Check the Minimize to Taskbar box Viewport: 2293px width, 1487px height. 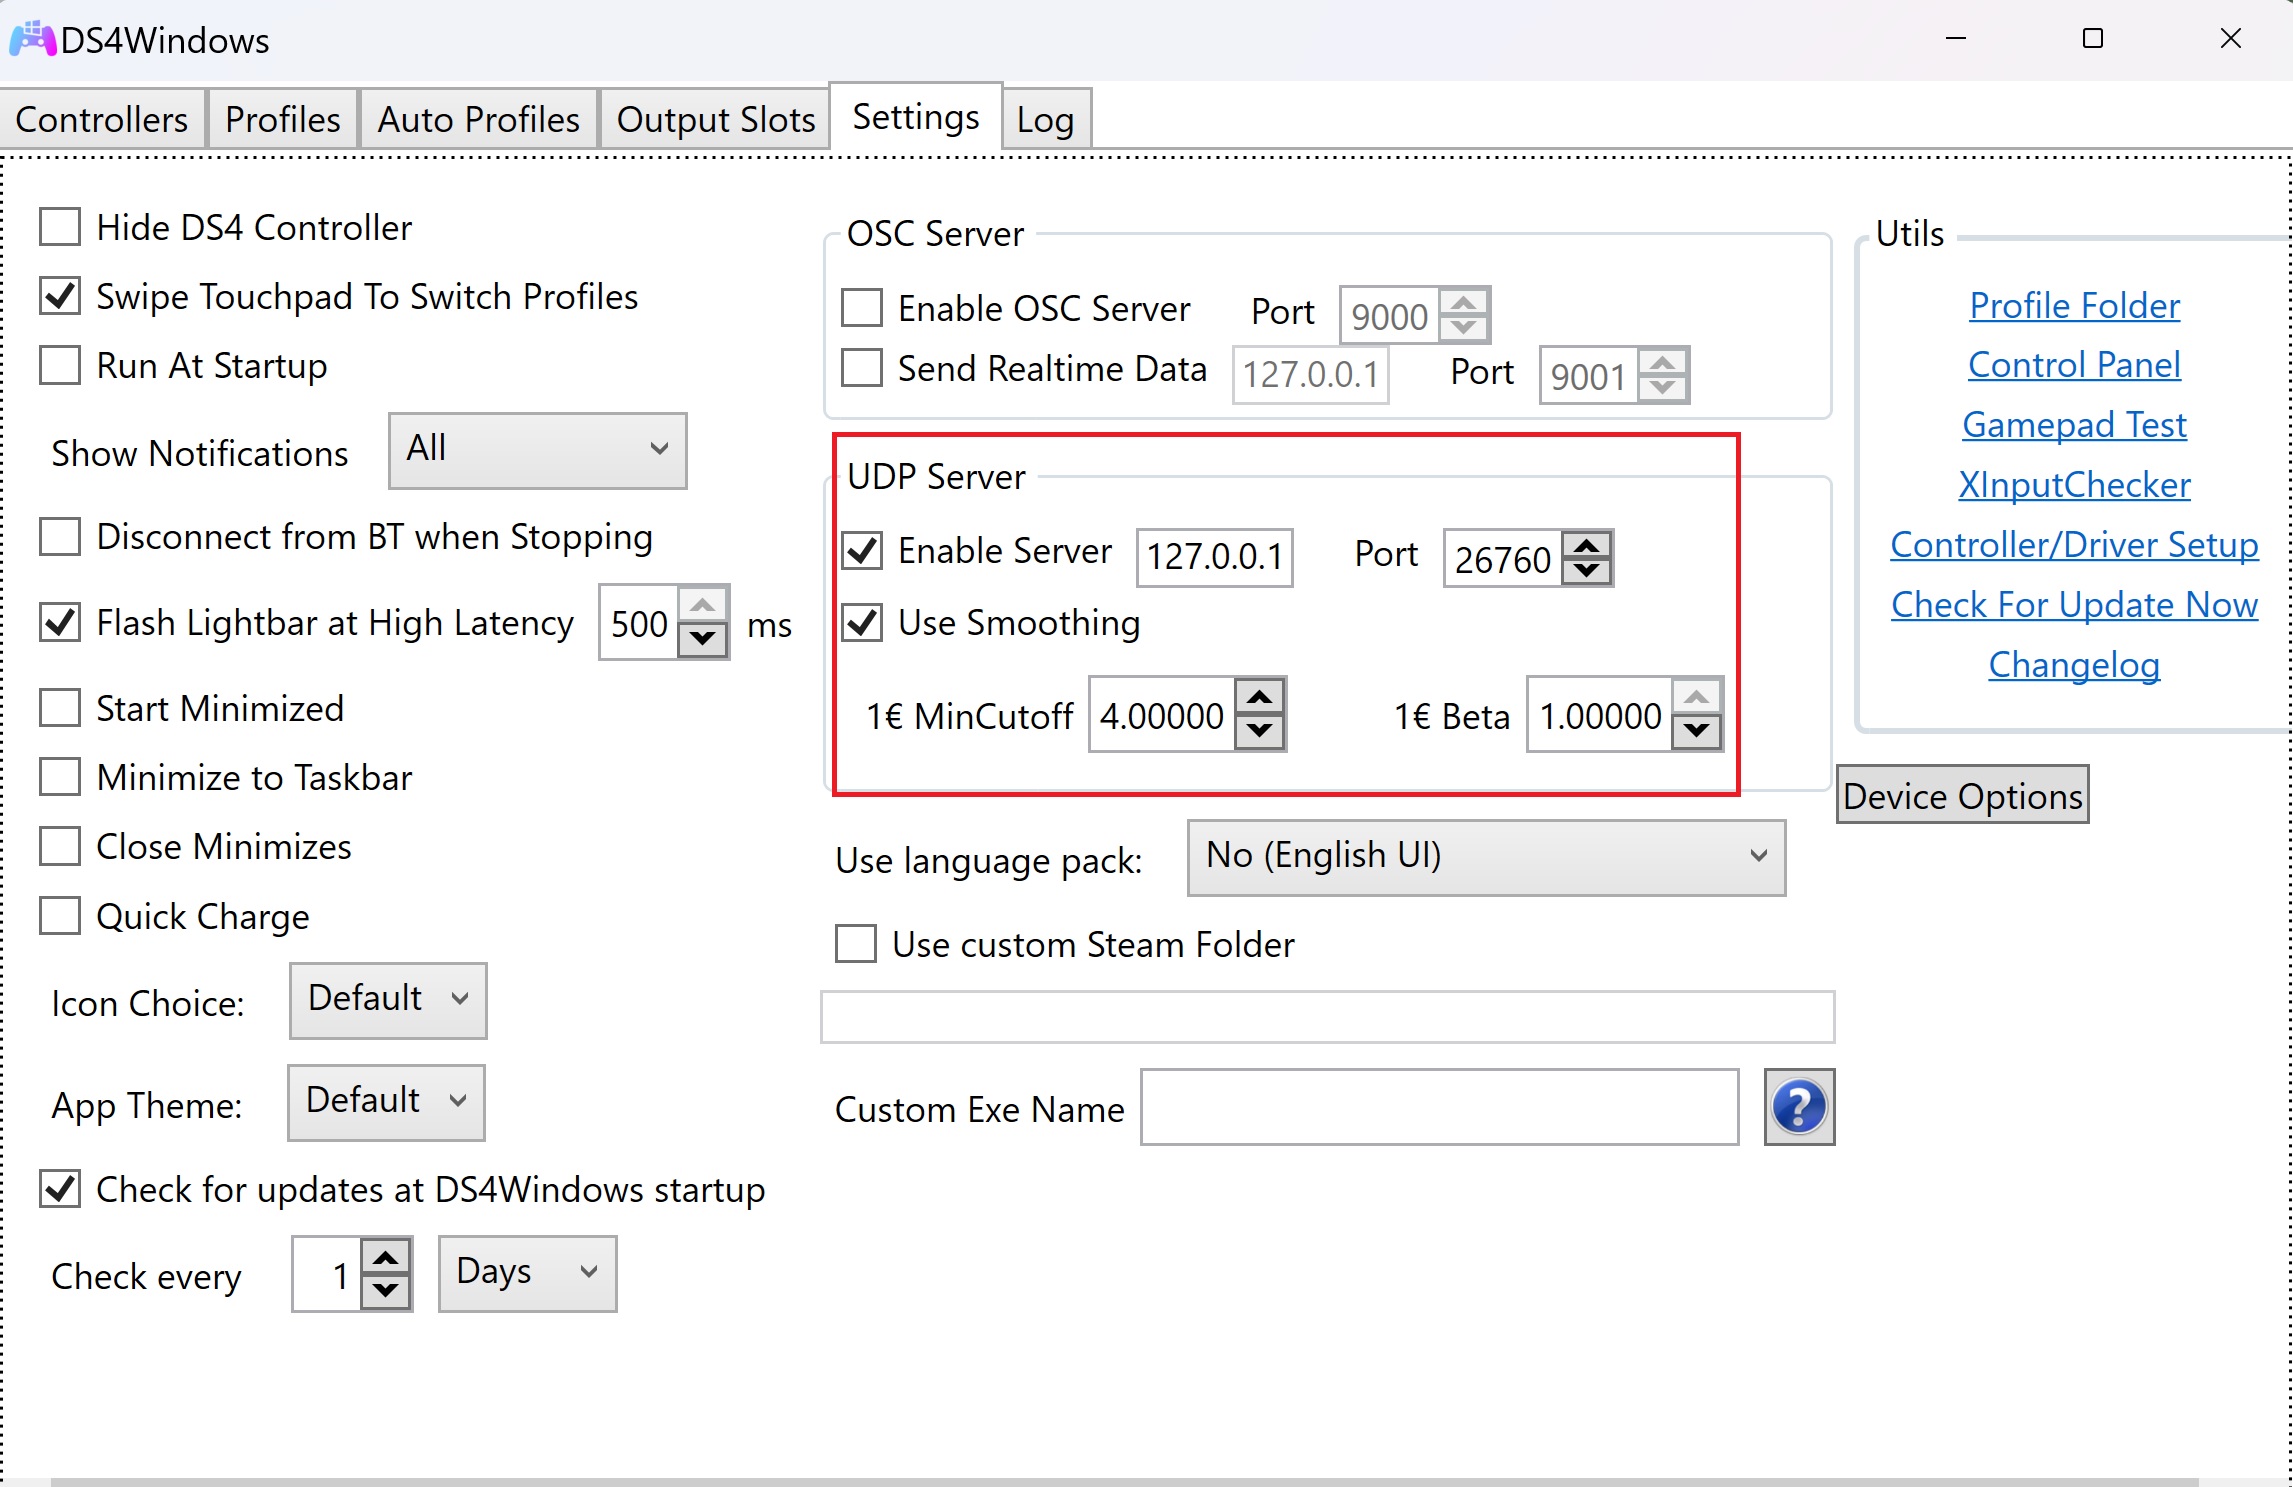[x=60, y=777]
